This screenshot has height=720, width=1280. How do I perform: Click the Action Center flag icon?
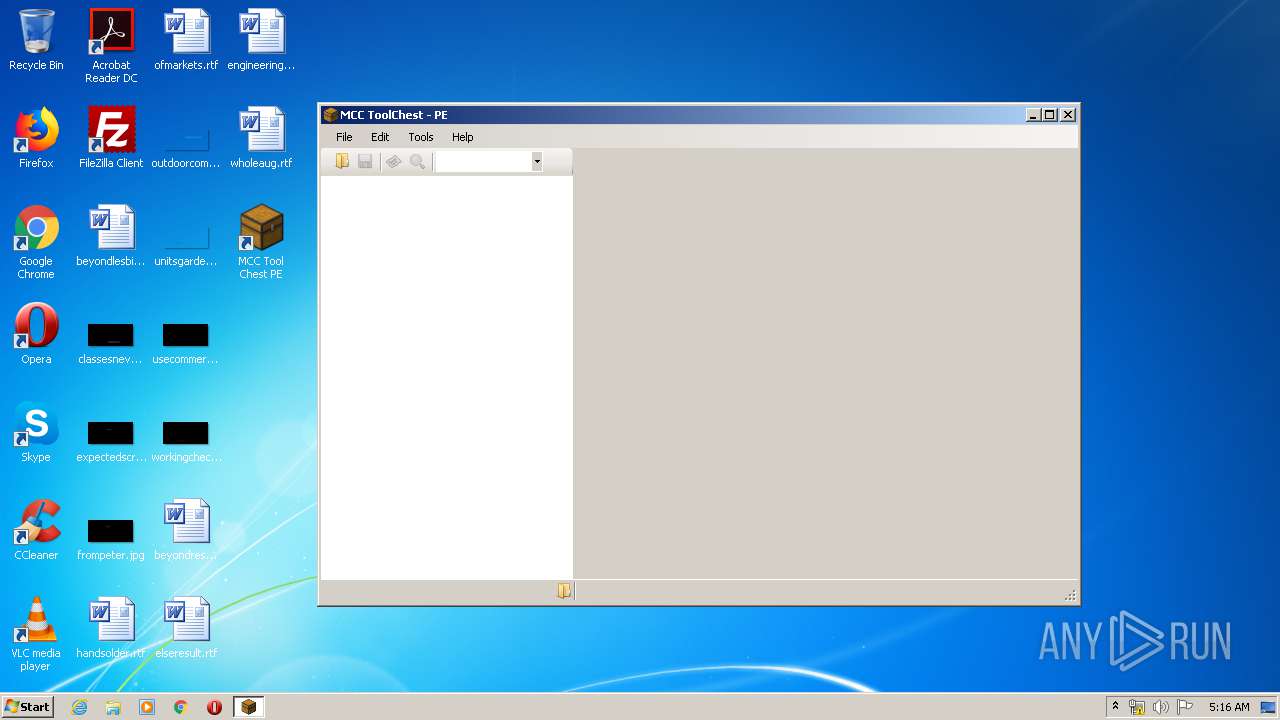click(1185, 707)
